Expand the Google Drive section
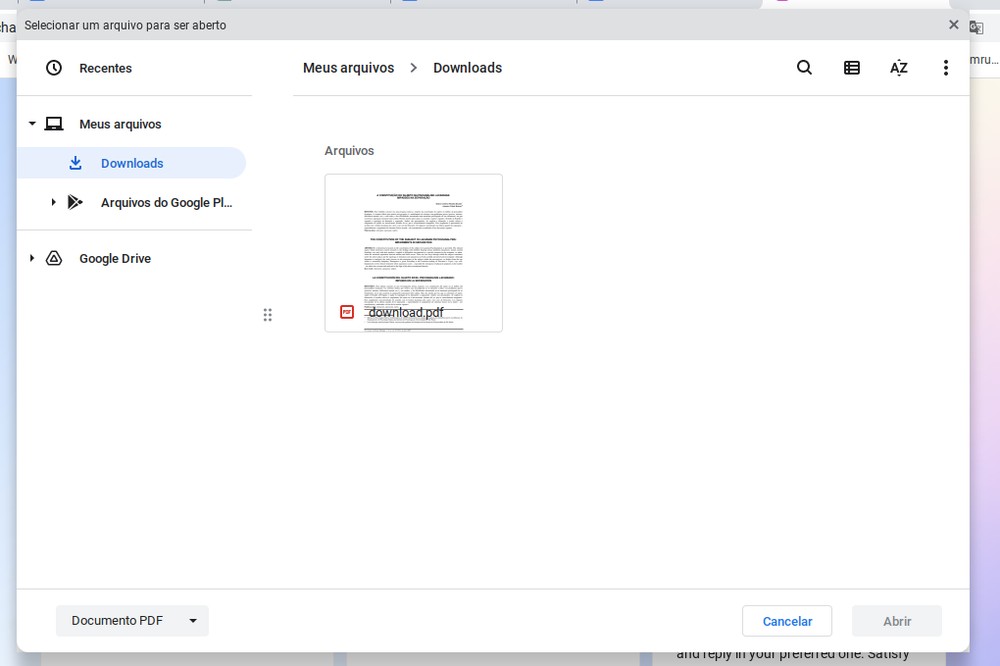The height and width of the screenshot is (666, 1000). point(31,258)
